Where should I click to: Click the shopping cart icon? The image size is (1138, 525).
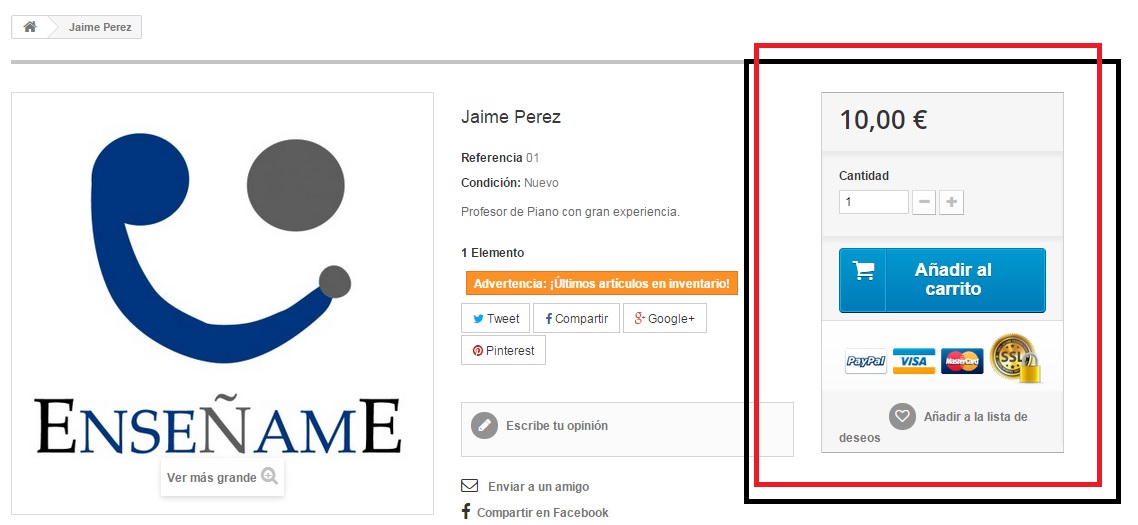(x=864, y=270)
